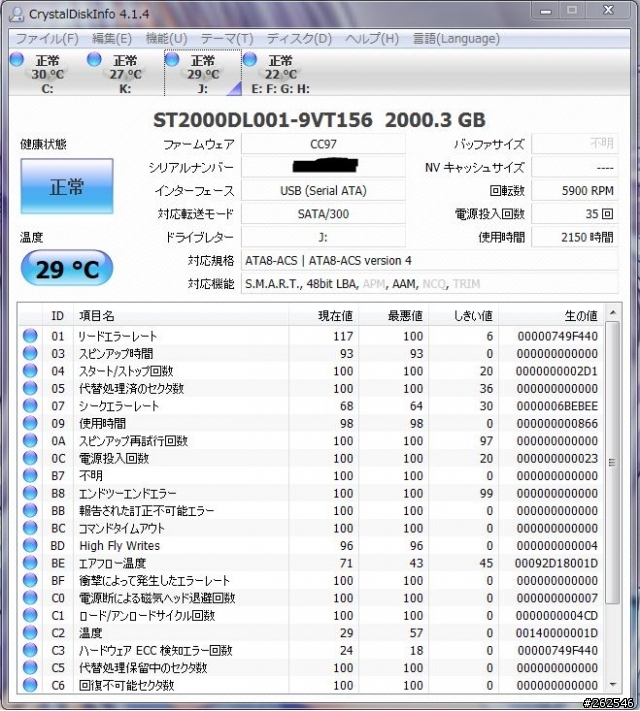
Task: Click status icon for 0A スピンアップ再試行回数
Action: coord(30,441)
